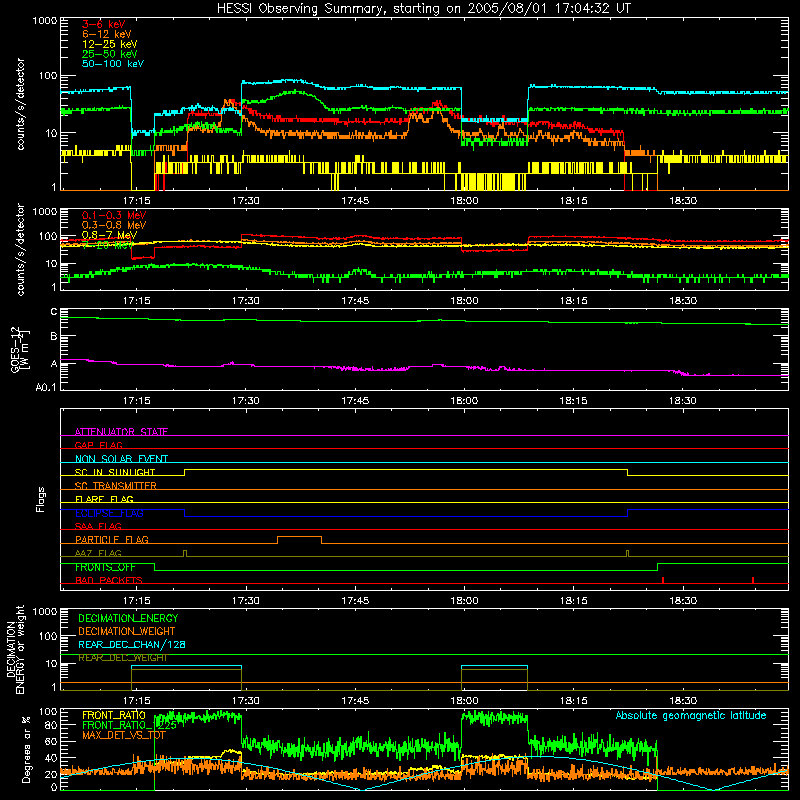800x800 pixels.
Task: Click the 0.1-0.3 MeV legend label
Action: pos(114,215)
